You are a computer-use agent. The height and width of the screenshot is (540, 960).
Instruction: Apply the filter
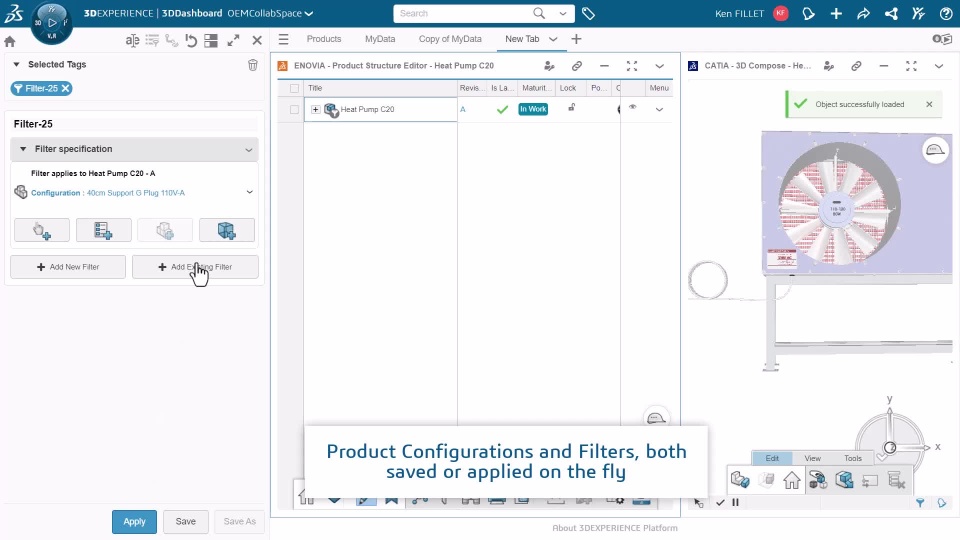point(134,522)
